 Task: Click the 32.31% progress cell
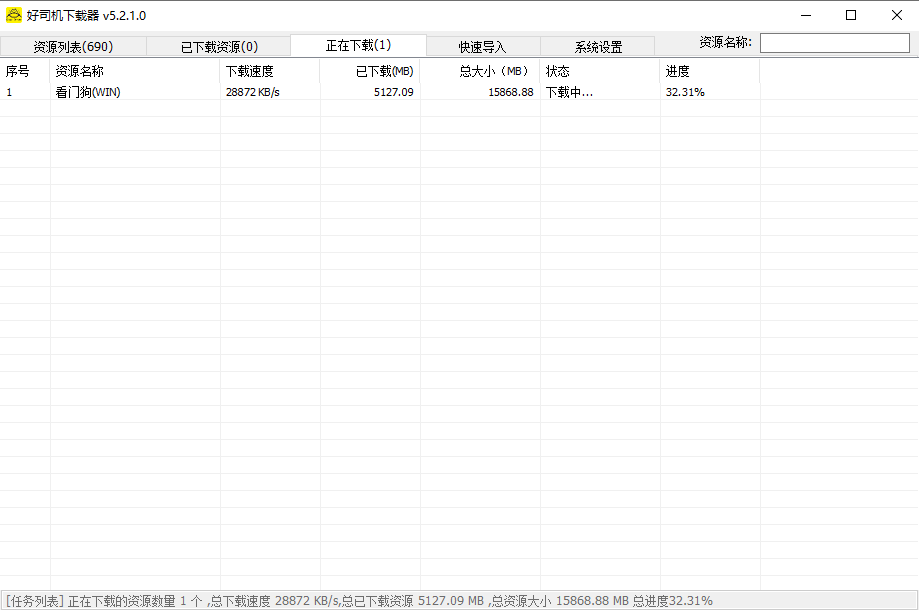coord(685,92)
